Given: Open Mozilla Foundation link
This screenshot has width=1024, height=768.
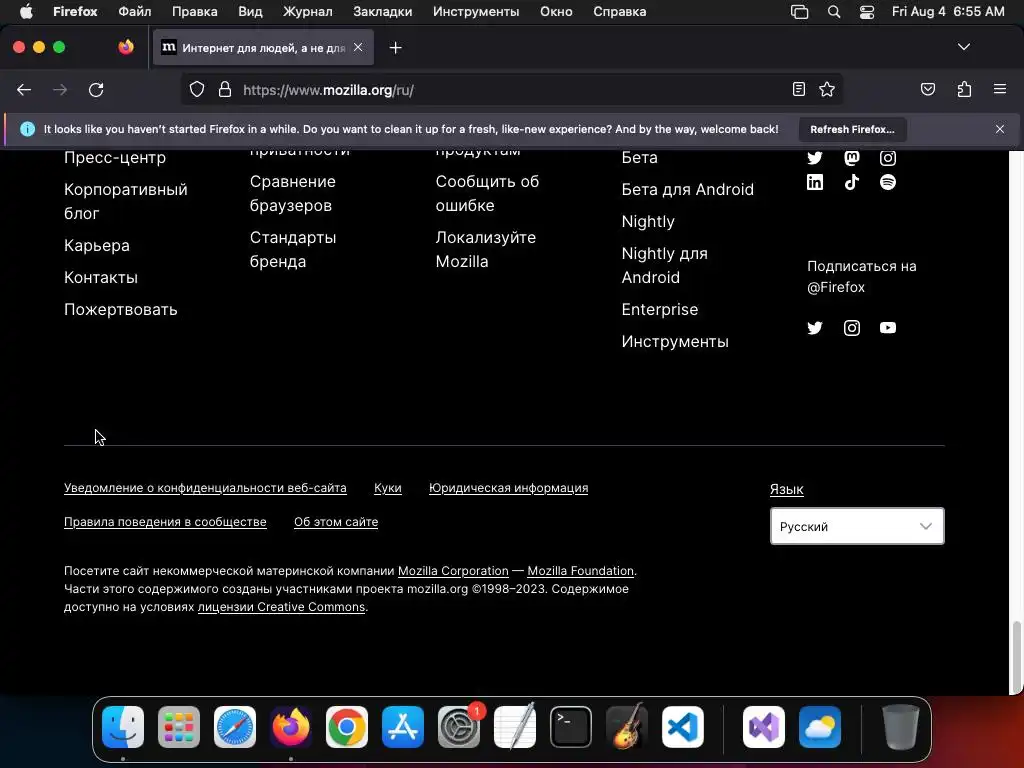Looking at the screenshot, I should coord(580,571).
